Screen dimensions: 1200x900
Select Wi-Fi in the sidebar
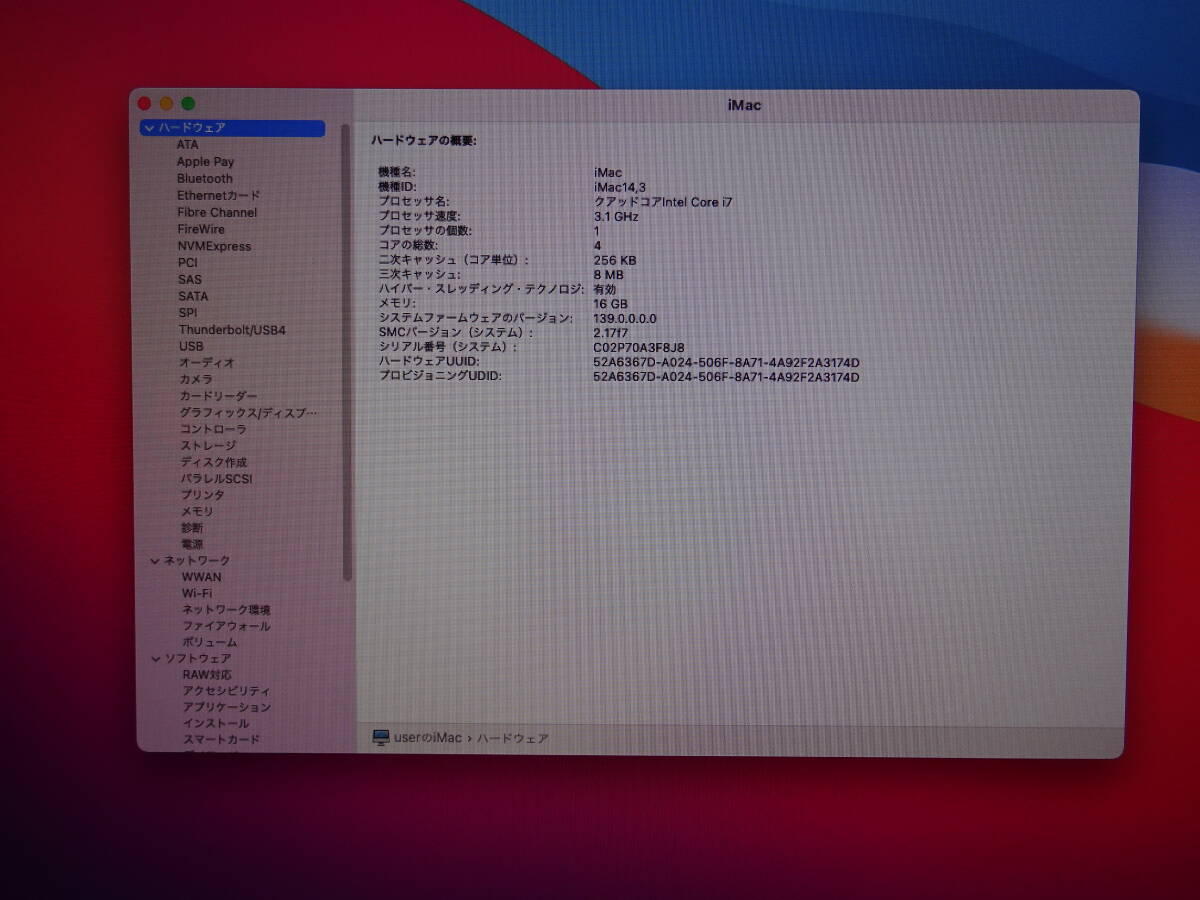pos(196,593)
